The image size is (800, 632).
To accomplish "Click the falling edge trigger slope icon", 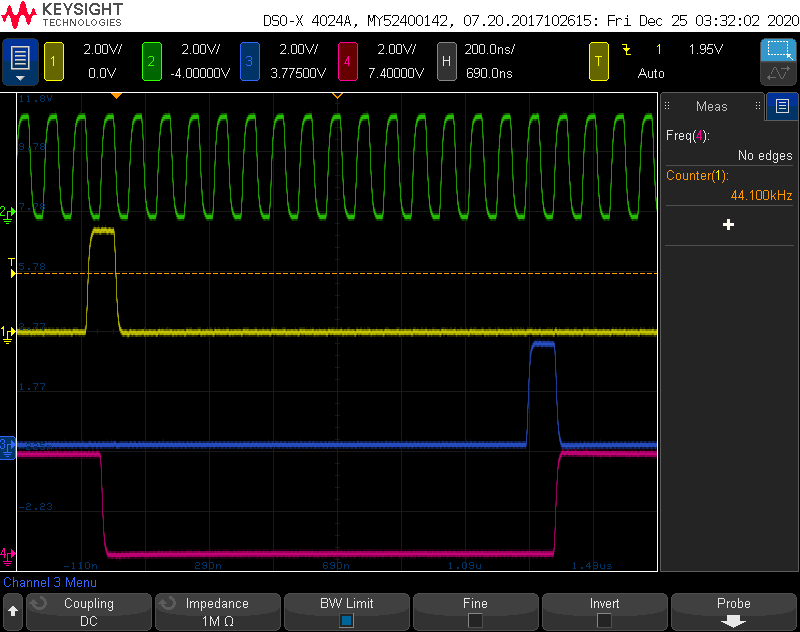I will click(627, 49).
